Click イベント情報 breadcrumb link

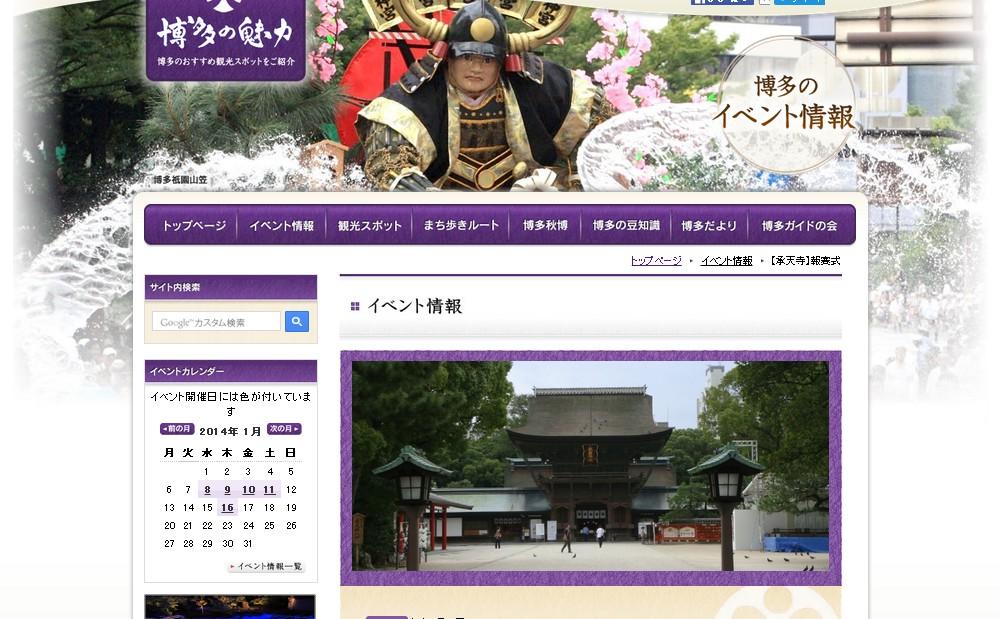click(x=726, y=261)
